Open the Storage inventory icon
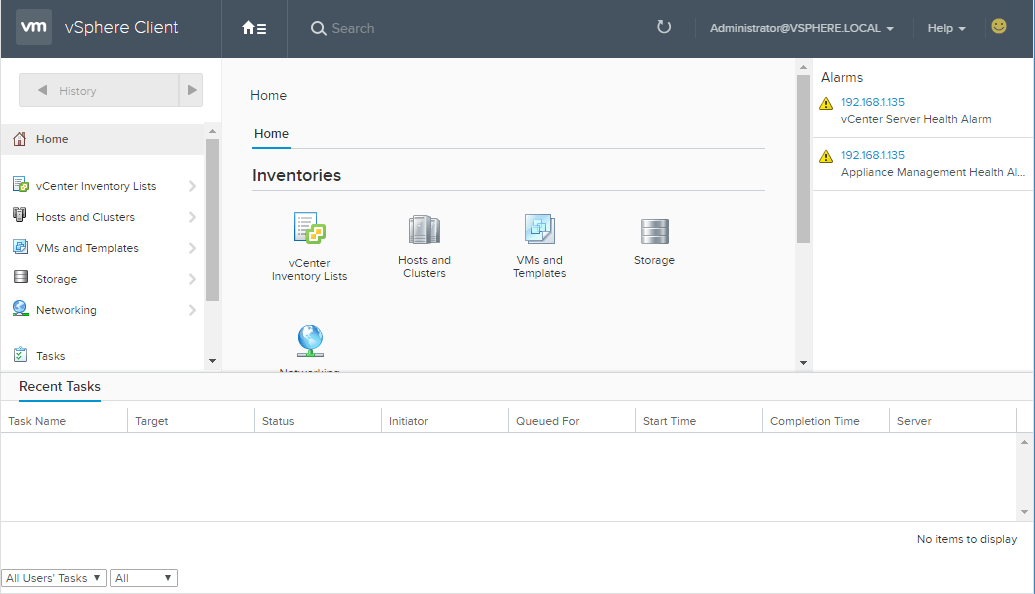 tap(654, 231)
